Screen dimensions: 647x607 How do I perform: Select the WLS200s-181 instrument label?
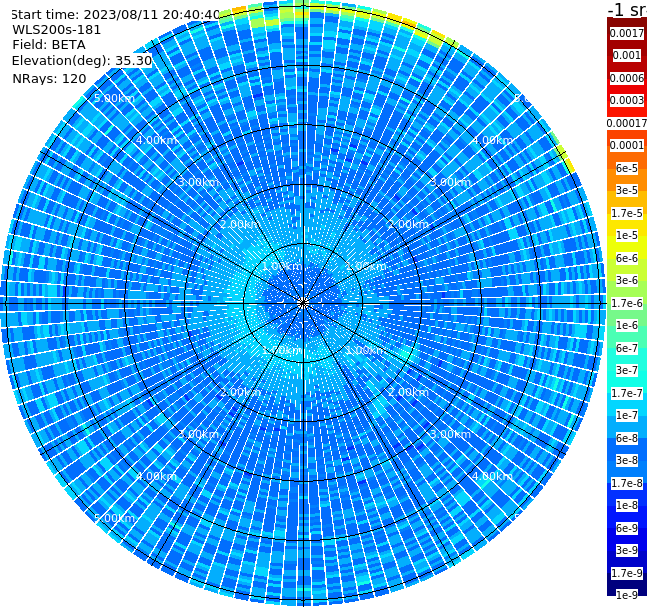(x=57, y=30)
